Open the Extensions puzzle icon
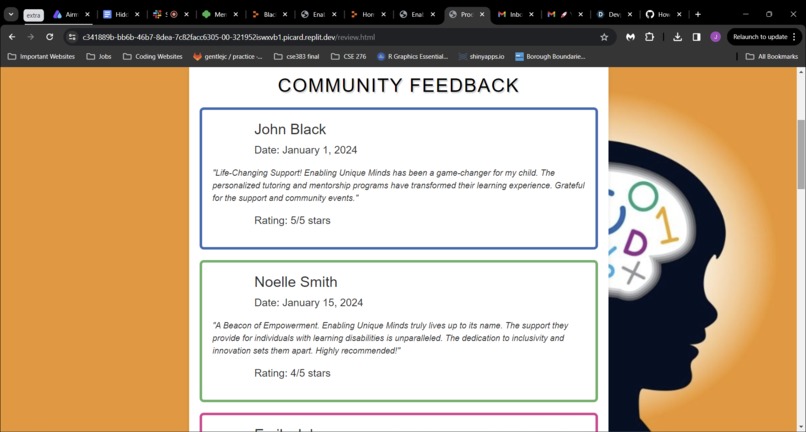Screen dimensions: 806x432 (649, 37)
